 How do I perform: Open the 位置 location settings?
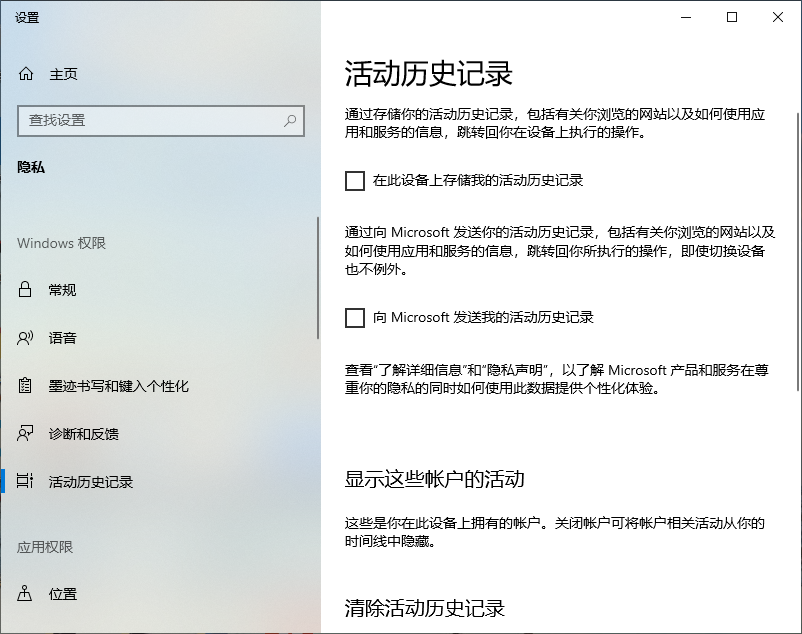(25, 593)
